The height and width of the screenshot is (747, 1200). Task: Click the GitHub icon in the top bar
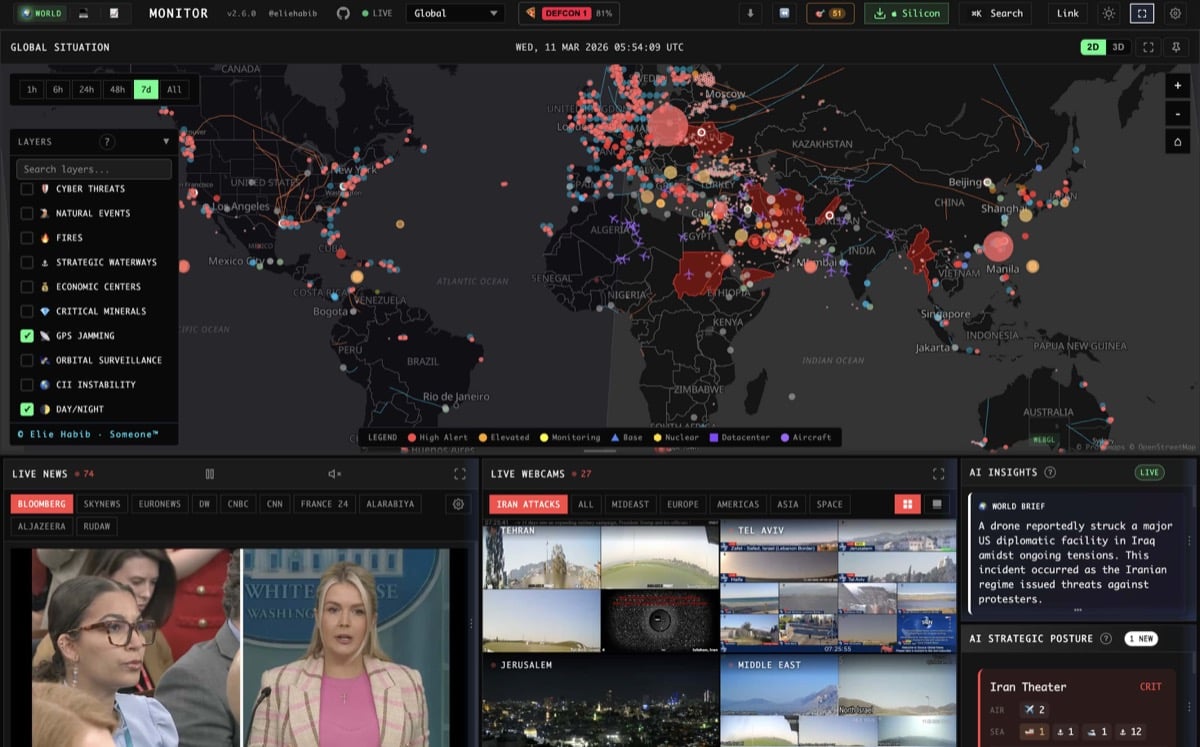[x=345, y=14]
